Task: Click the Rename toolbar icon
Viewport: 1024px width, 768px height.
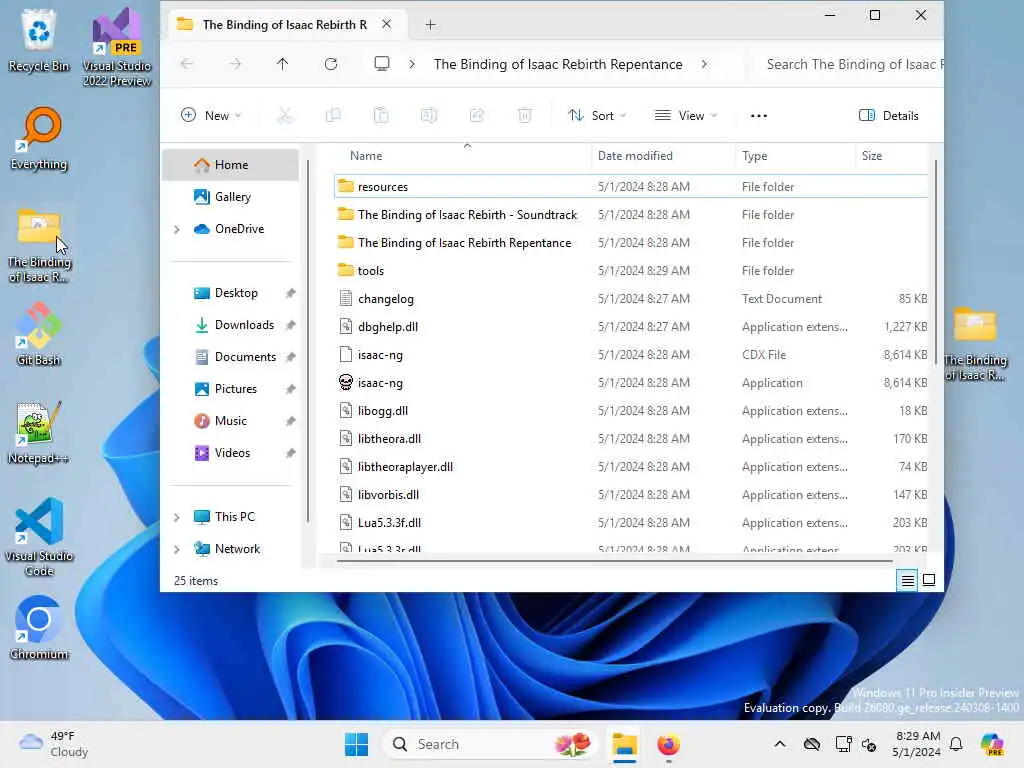Action: [429, 116]
